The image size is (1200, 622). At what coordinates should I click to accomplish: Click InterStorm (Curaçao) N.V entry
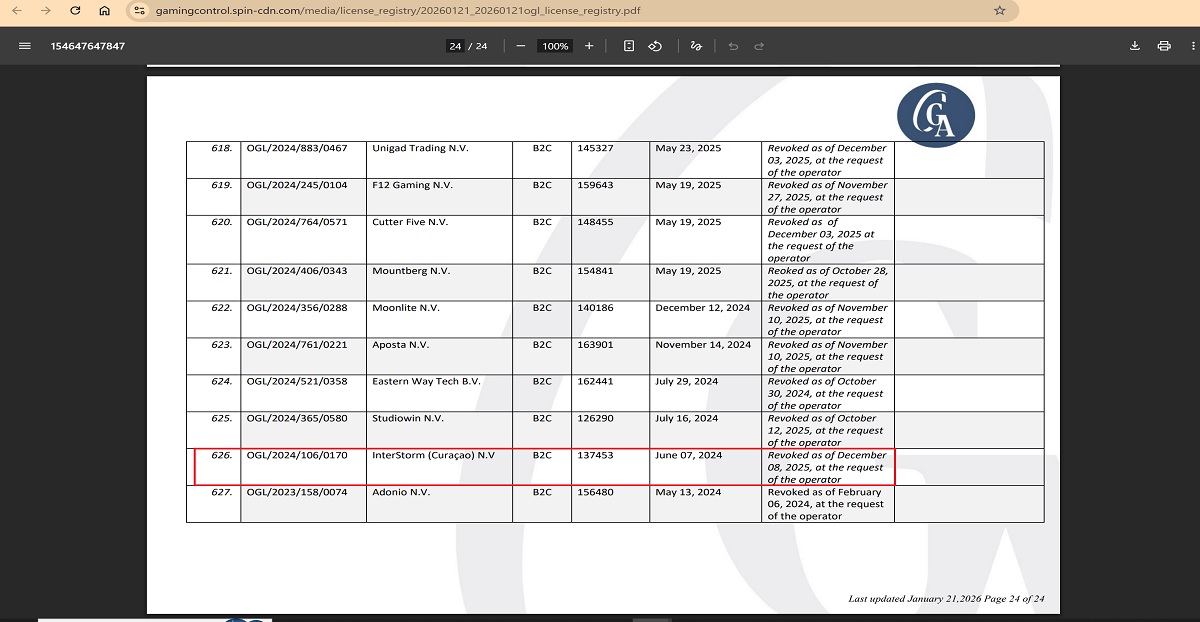tap(433, 455)
